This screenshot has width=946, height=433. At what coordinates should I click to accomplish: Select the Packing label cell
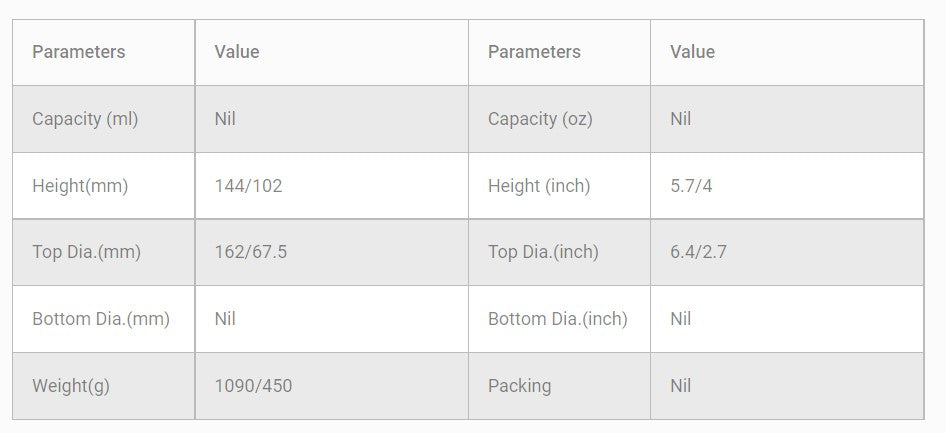click(x=519, y=386)
